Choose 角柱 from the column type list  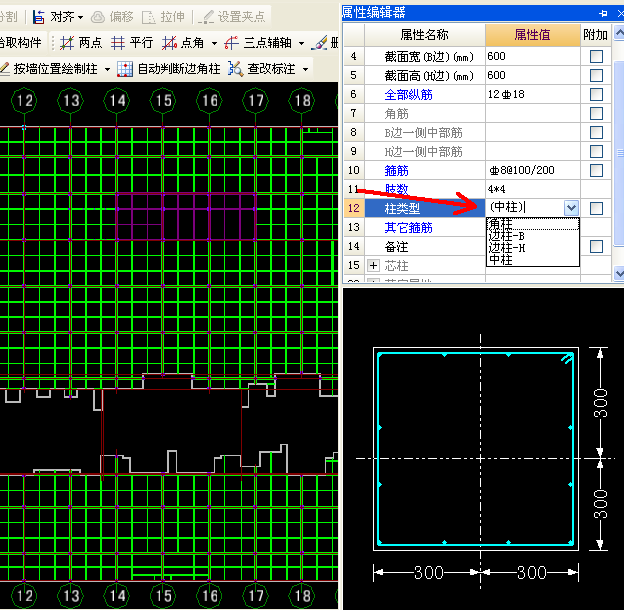pyautogui.click(x=532, y=224)
